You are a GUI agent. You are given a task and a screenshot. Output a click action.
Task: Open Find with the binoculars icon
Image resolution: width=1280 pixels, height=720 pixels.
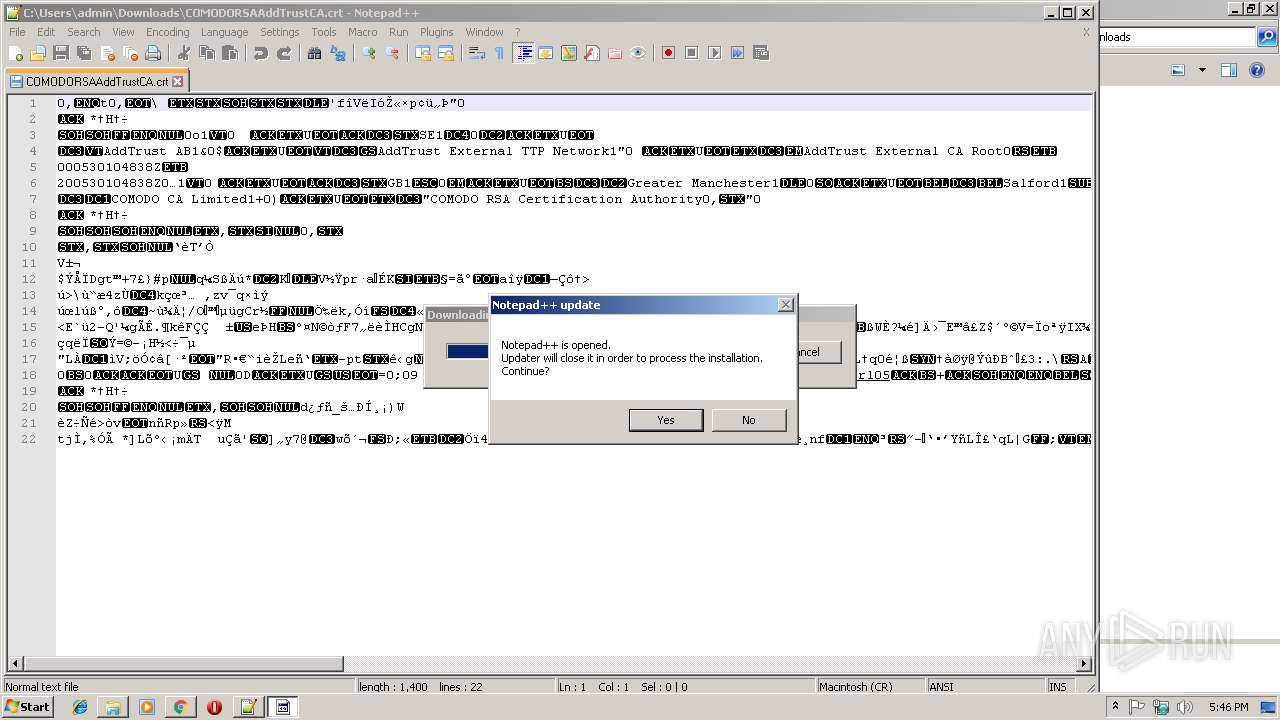(x=314, y=53)
